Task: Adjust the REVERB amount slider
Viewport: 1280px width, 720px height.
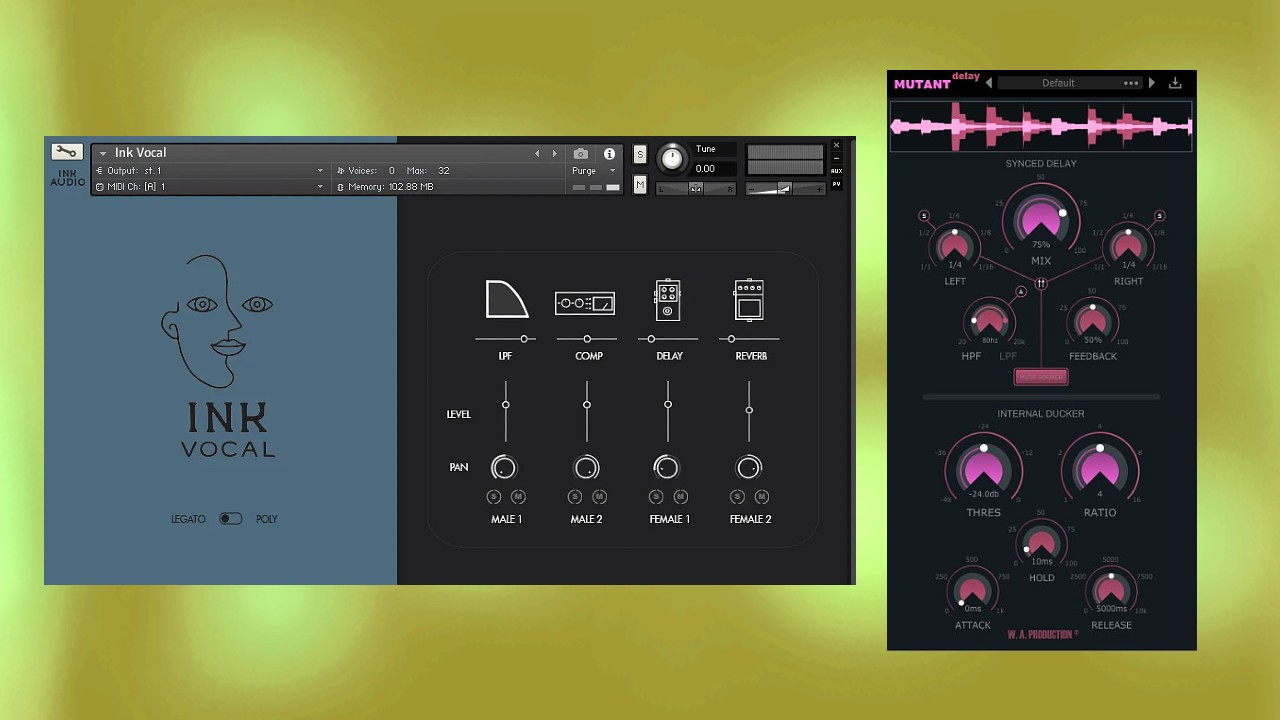Action: 749,339
